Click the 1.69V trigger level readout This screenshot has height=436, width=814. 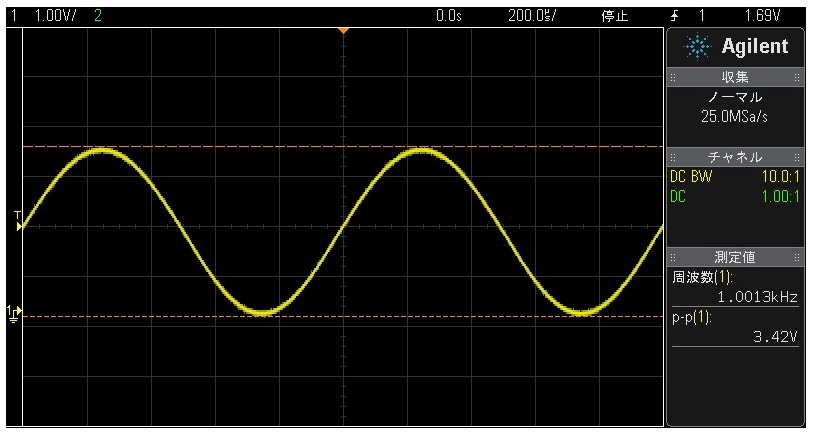(x=761, y=16)
